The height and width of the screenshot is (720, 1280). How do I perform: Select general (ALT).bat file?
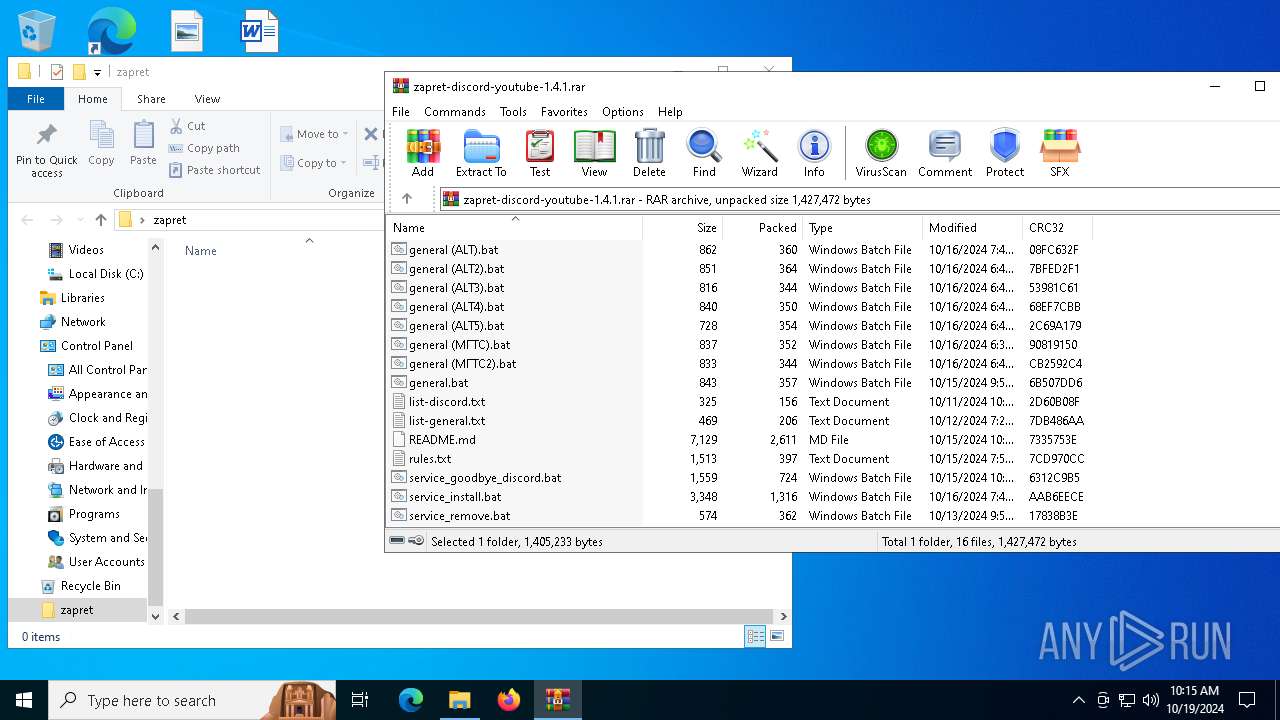click(x=453, y=250)
